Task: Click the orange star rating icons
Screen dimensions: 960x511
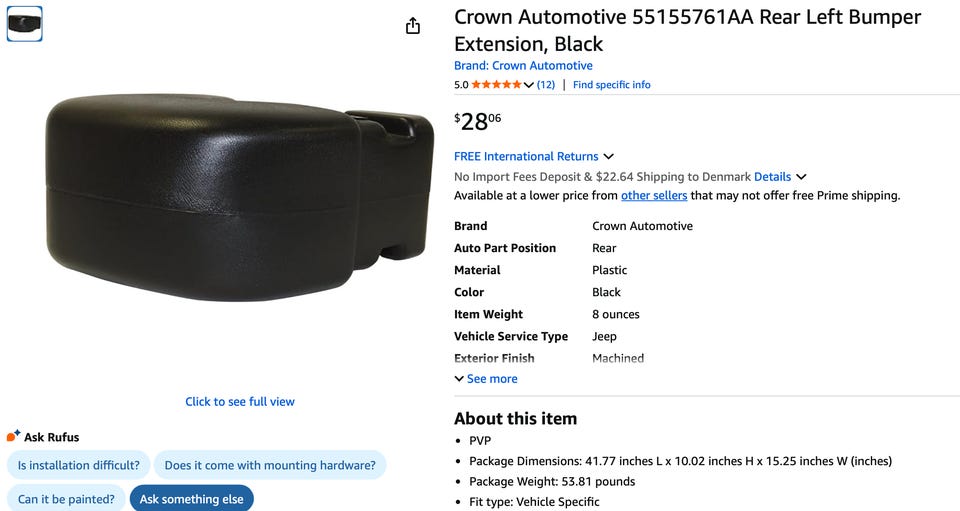Action: click(496, 85)
